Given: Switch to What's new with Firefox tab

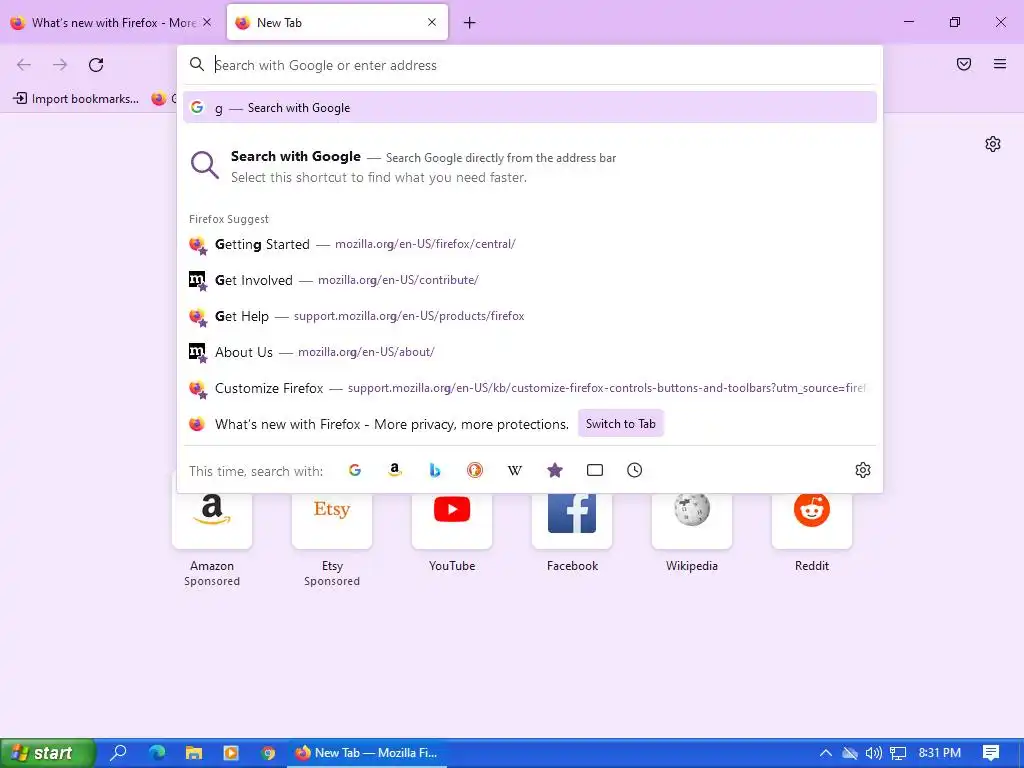Looking at the screenshot, I should click(111, 23).
